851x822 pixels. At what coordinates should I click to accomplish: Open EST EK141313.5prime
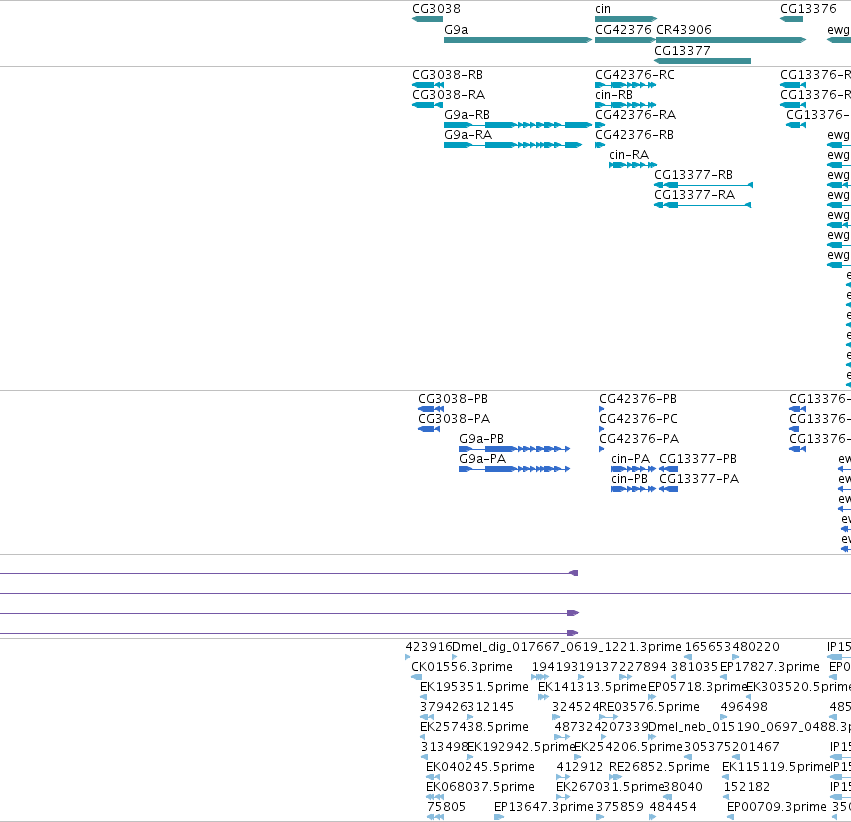pyautogui.click(x=592, y=687)
